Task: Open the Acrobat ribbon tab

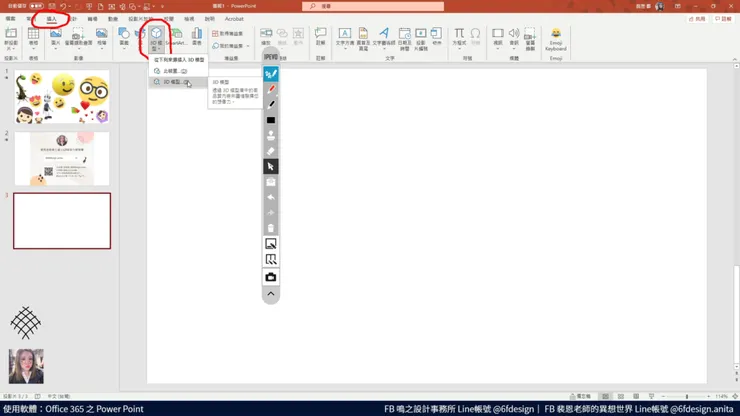Action: (234, 19)
